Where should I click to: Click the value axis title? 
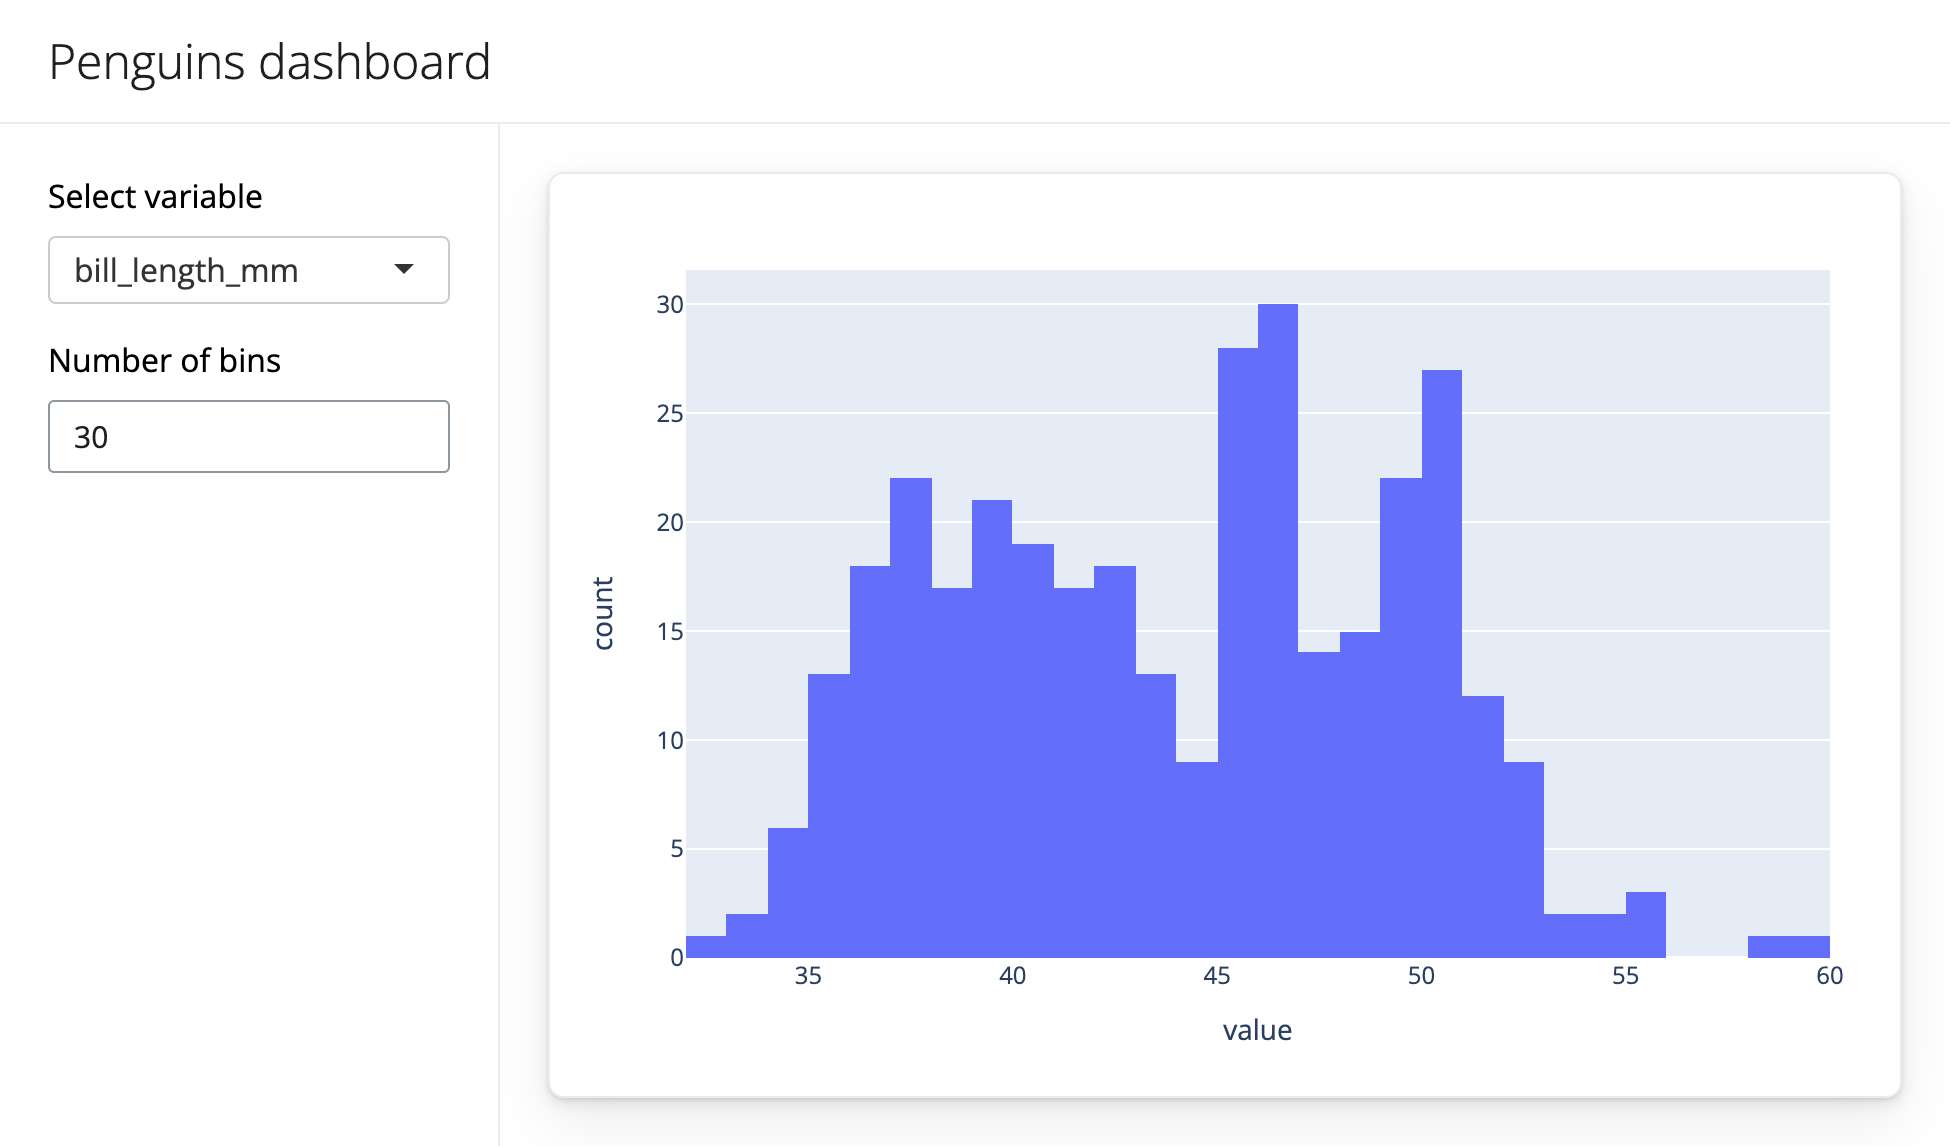(1257, 1029)
